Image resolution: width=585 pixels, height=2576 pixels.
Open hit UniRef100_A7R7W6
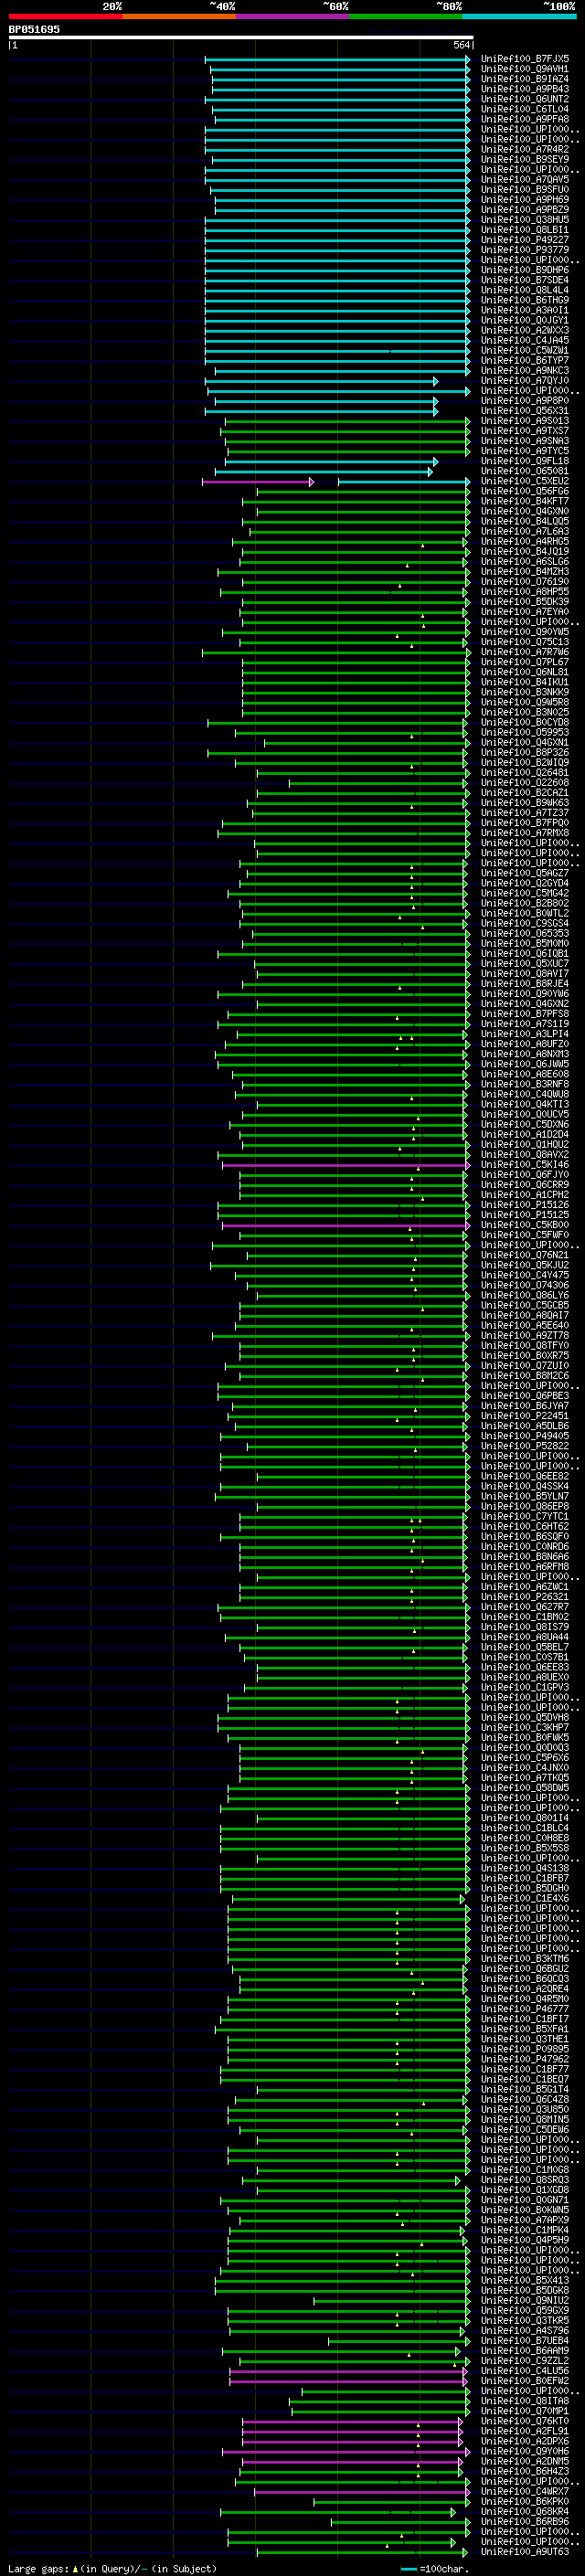coord(525,652)
